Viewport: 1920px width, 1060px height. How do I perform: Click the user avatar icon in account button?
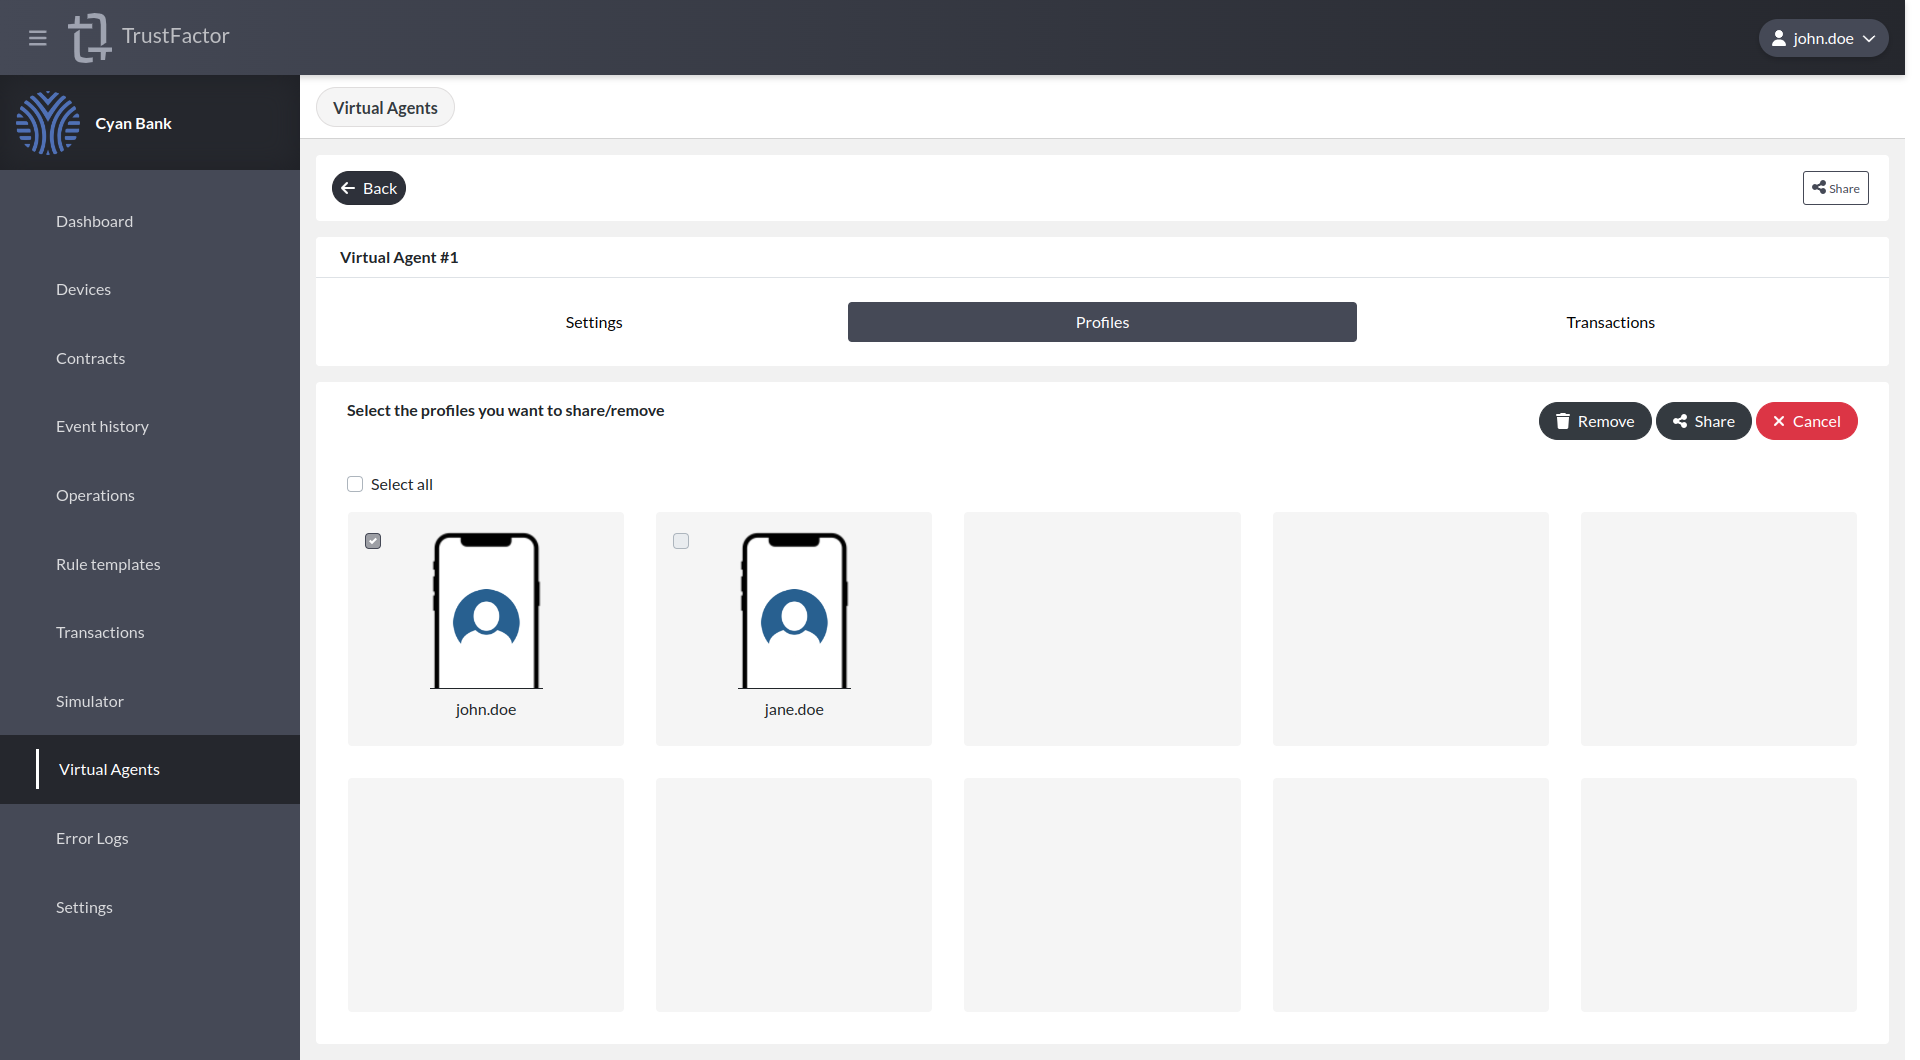1781,37
